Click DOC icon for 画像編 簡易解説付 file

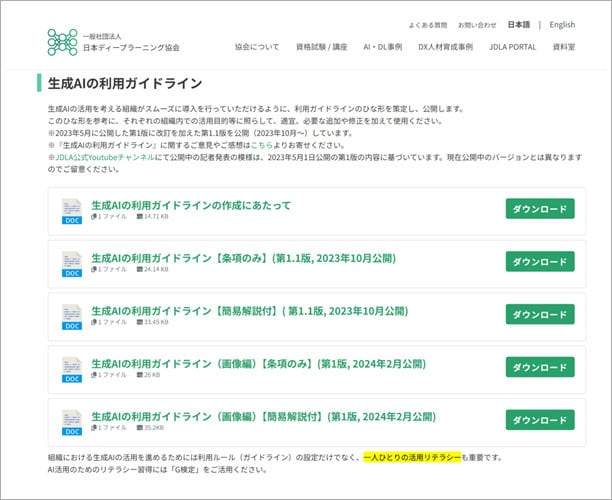(x=72, y=422)
